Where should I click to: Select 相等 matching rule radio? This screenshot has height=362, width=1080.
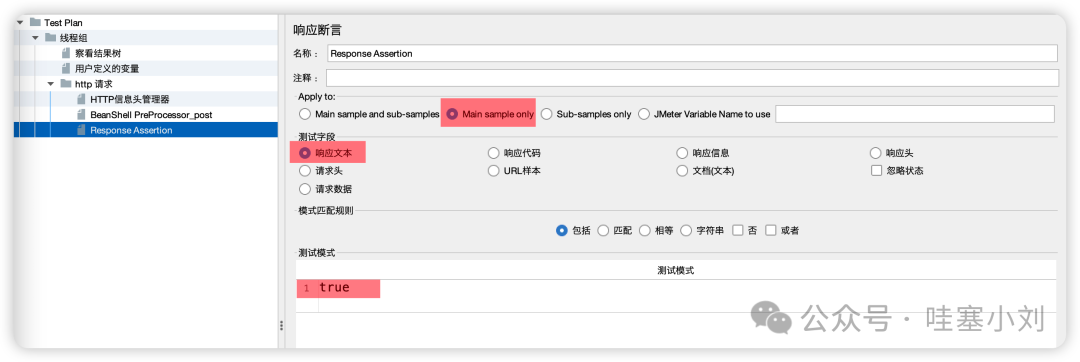pyautogui.click(x=645, y=231)
